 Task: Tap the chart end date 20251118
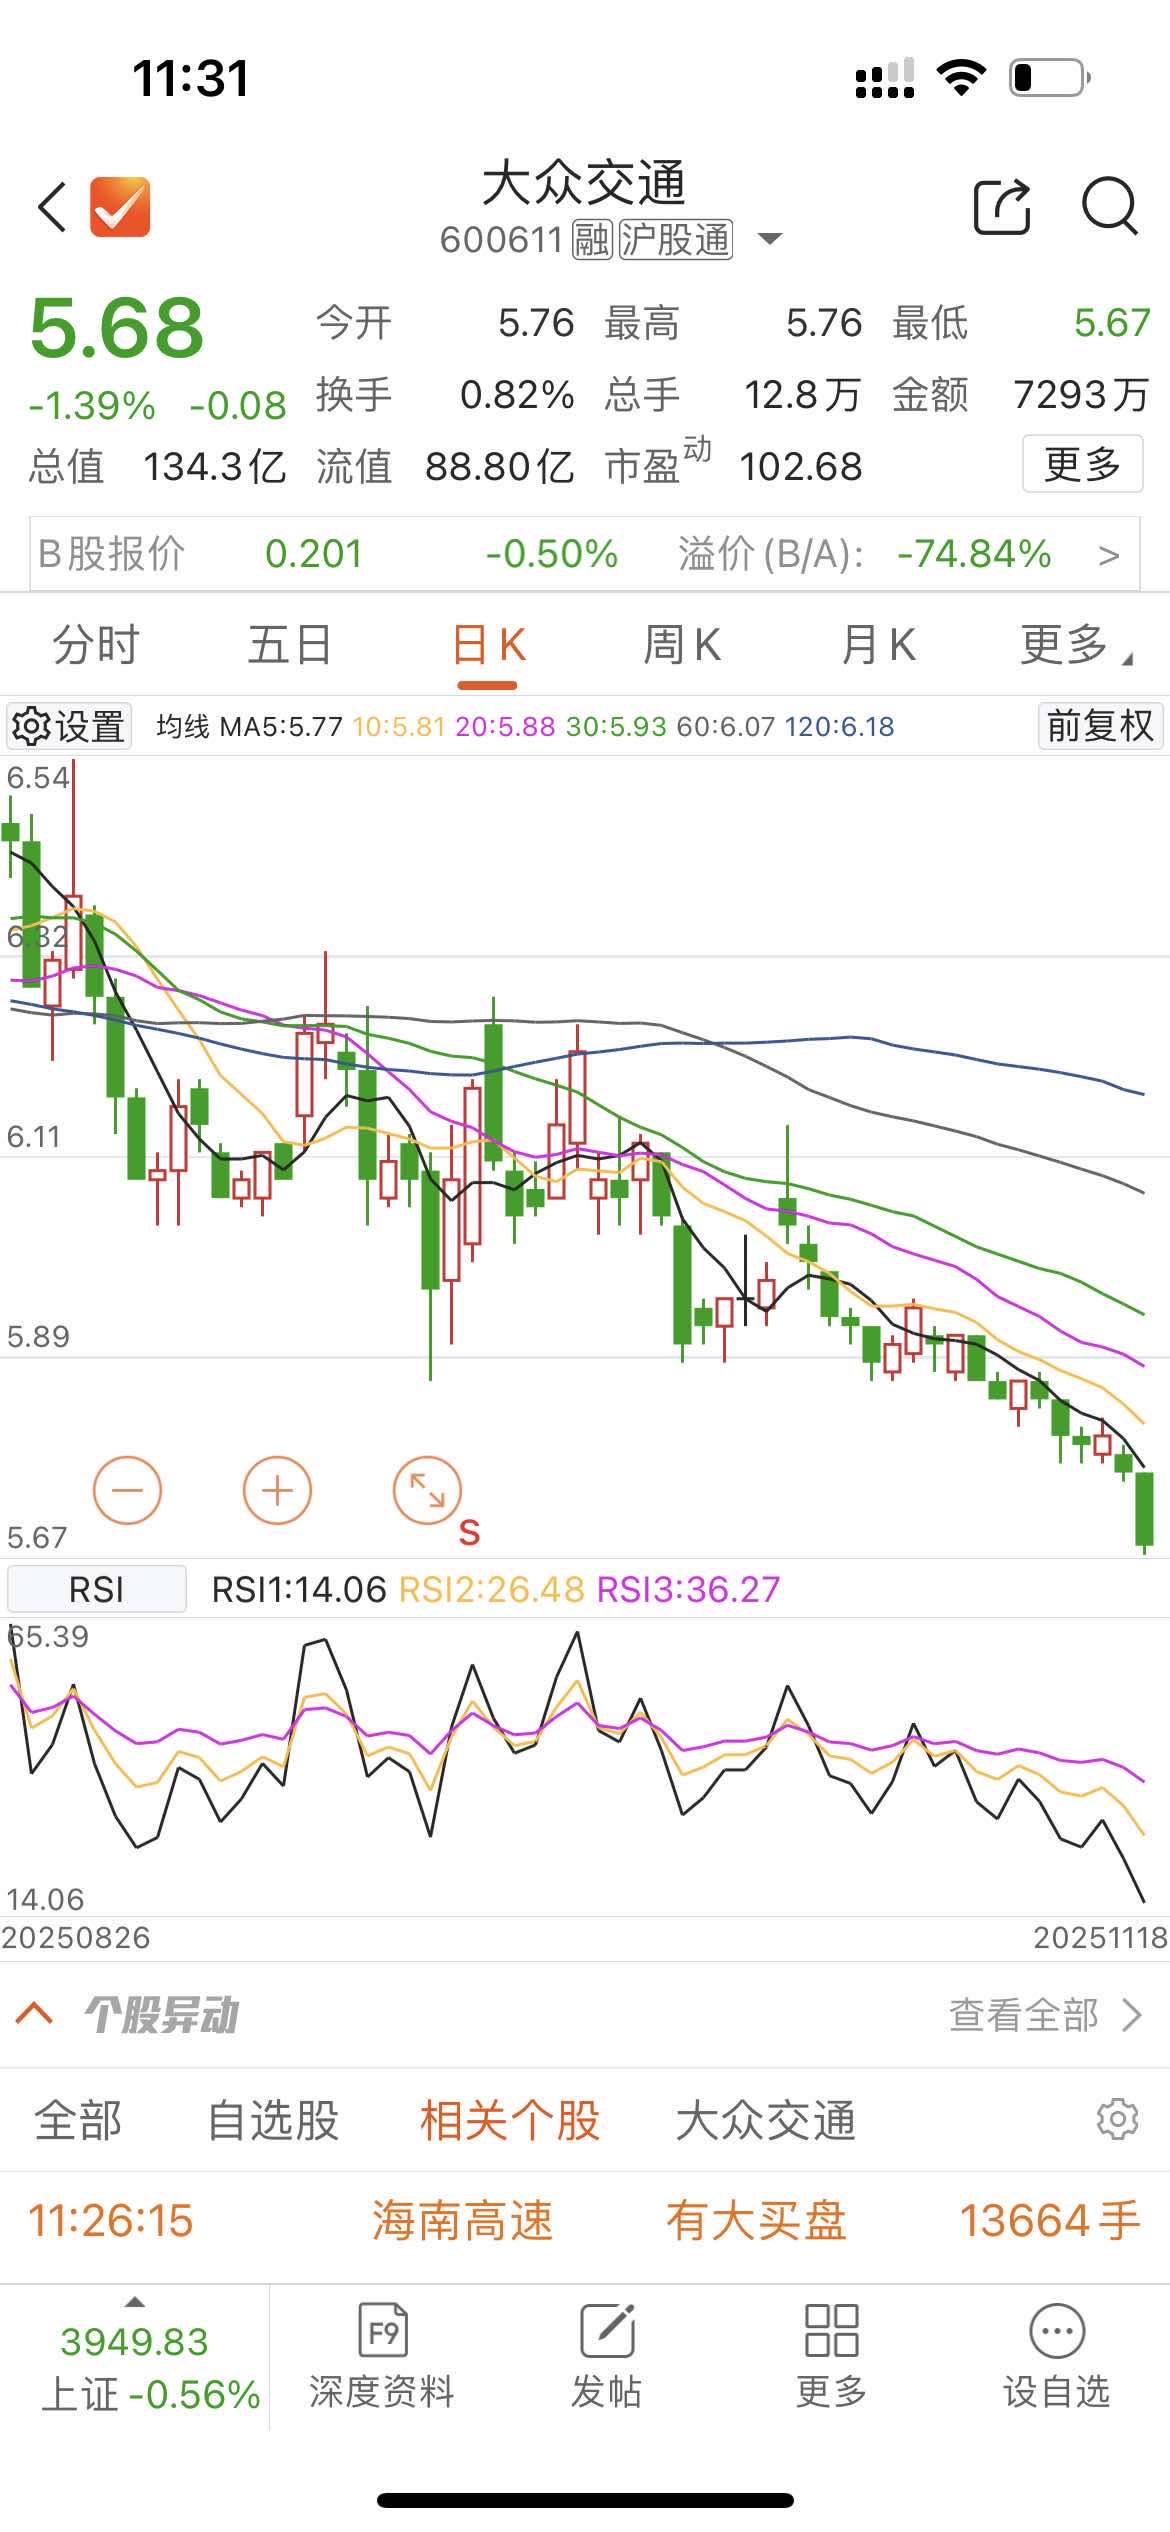pos(1100,1937)
